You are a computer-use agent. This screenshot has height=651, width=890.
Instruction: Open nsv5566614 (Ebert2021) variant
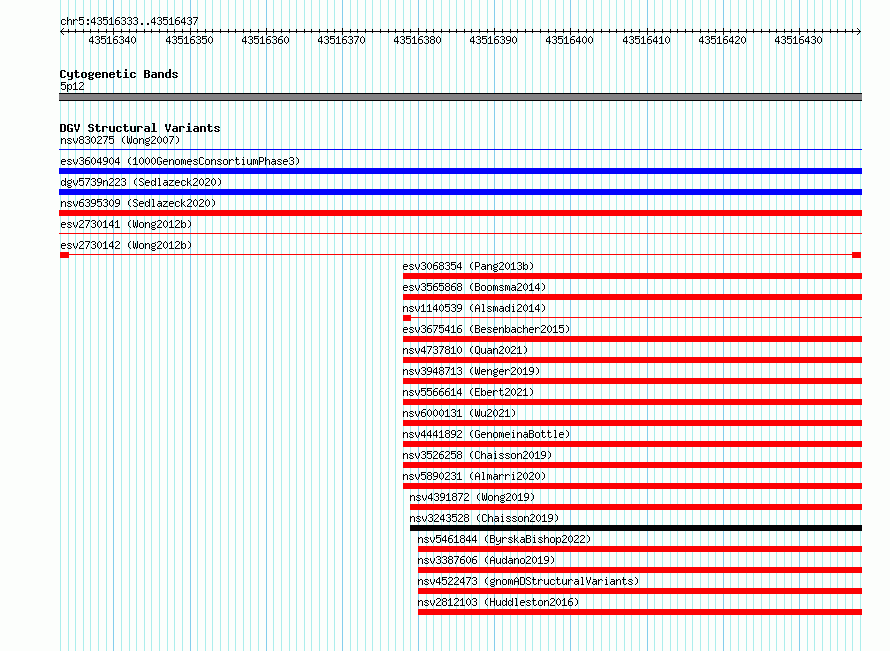pyautogui.click(x=468, y=392)
